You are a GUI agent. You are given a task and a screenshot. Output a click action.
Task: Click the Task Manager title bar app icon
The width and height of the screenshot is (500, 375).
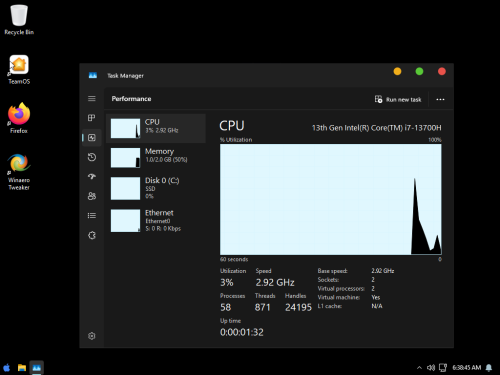click(x=93, y=75)
